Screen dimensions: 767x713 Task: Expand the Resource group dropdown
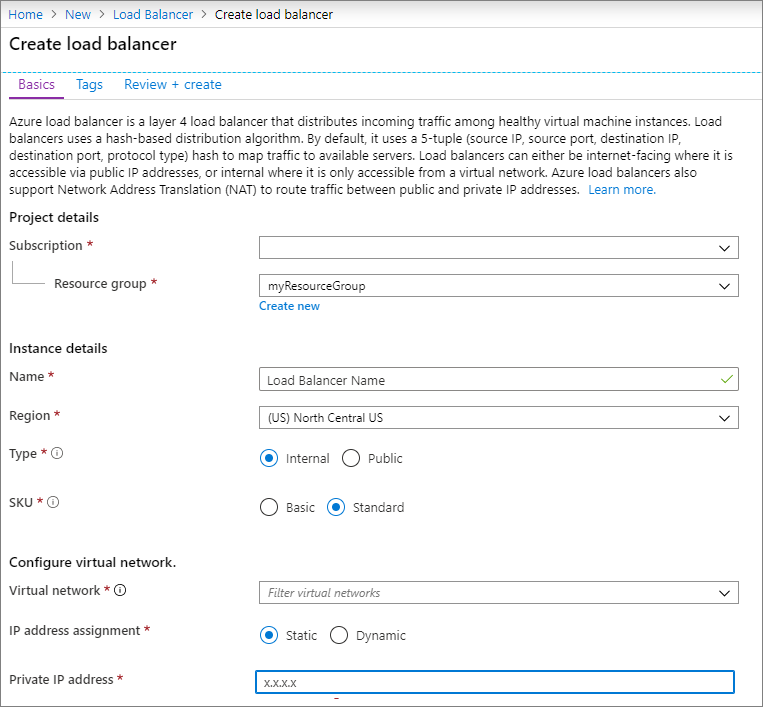[498, 286]
